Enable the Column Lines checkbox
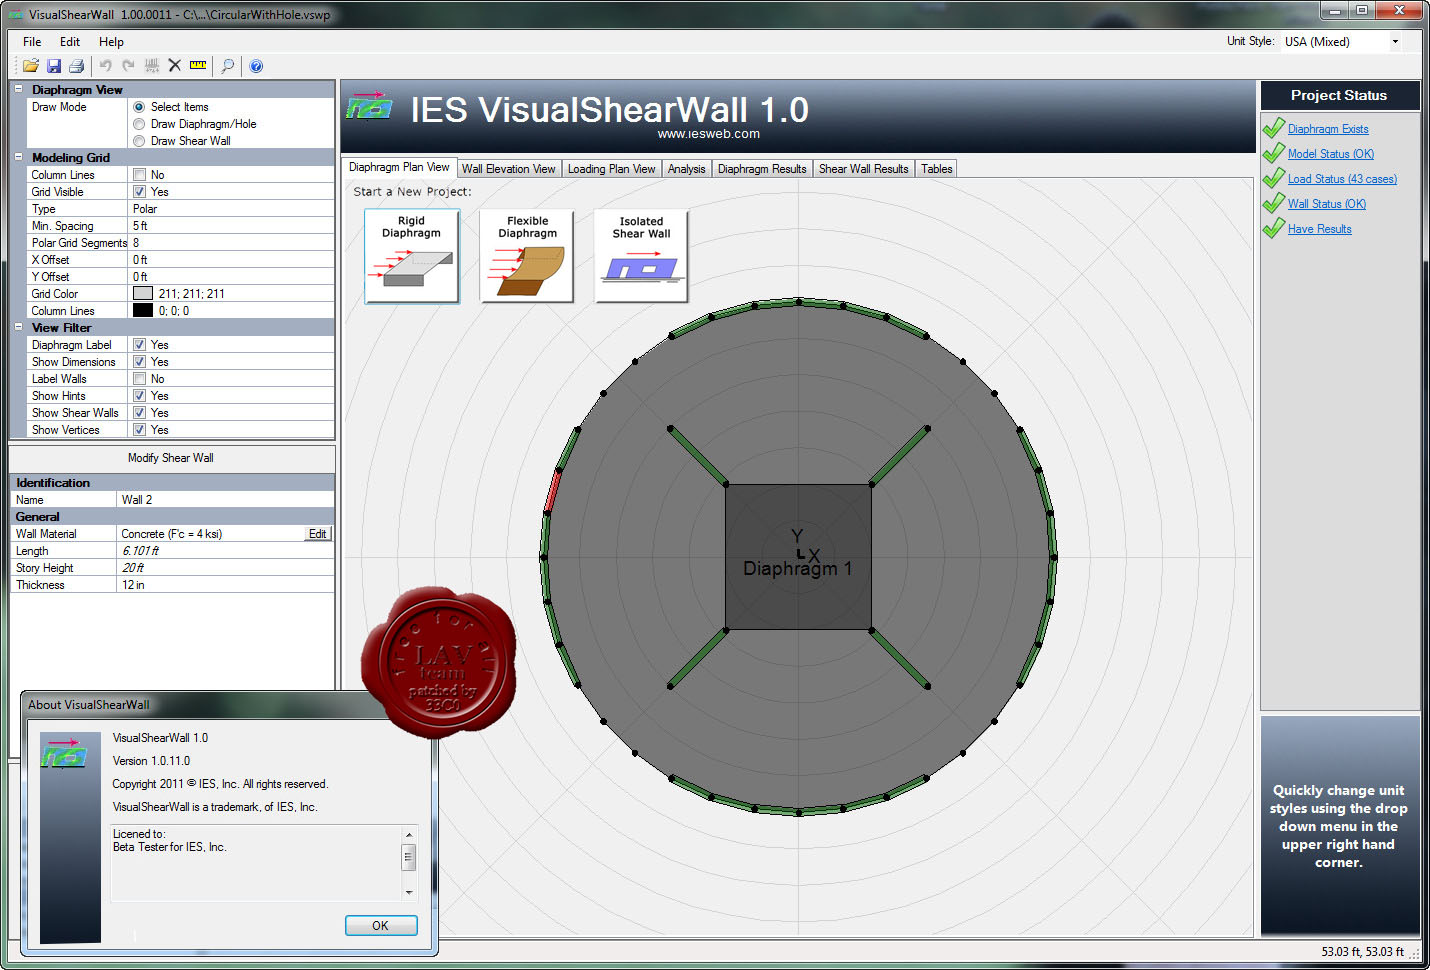The height and width of the screenshot is (970, 1430). click(x=139, y=175)
